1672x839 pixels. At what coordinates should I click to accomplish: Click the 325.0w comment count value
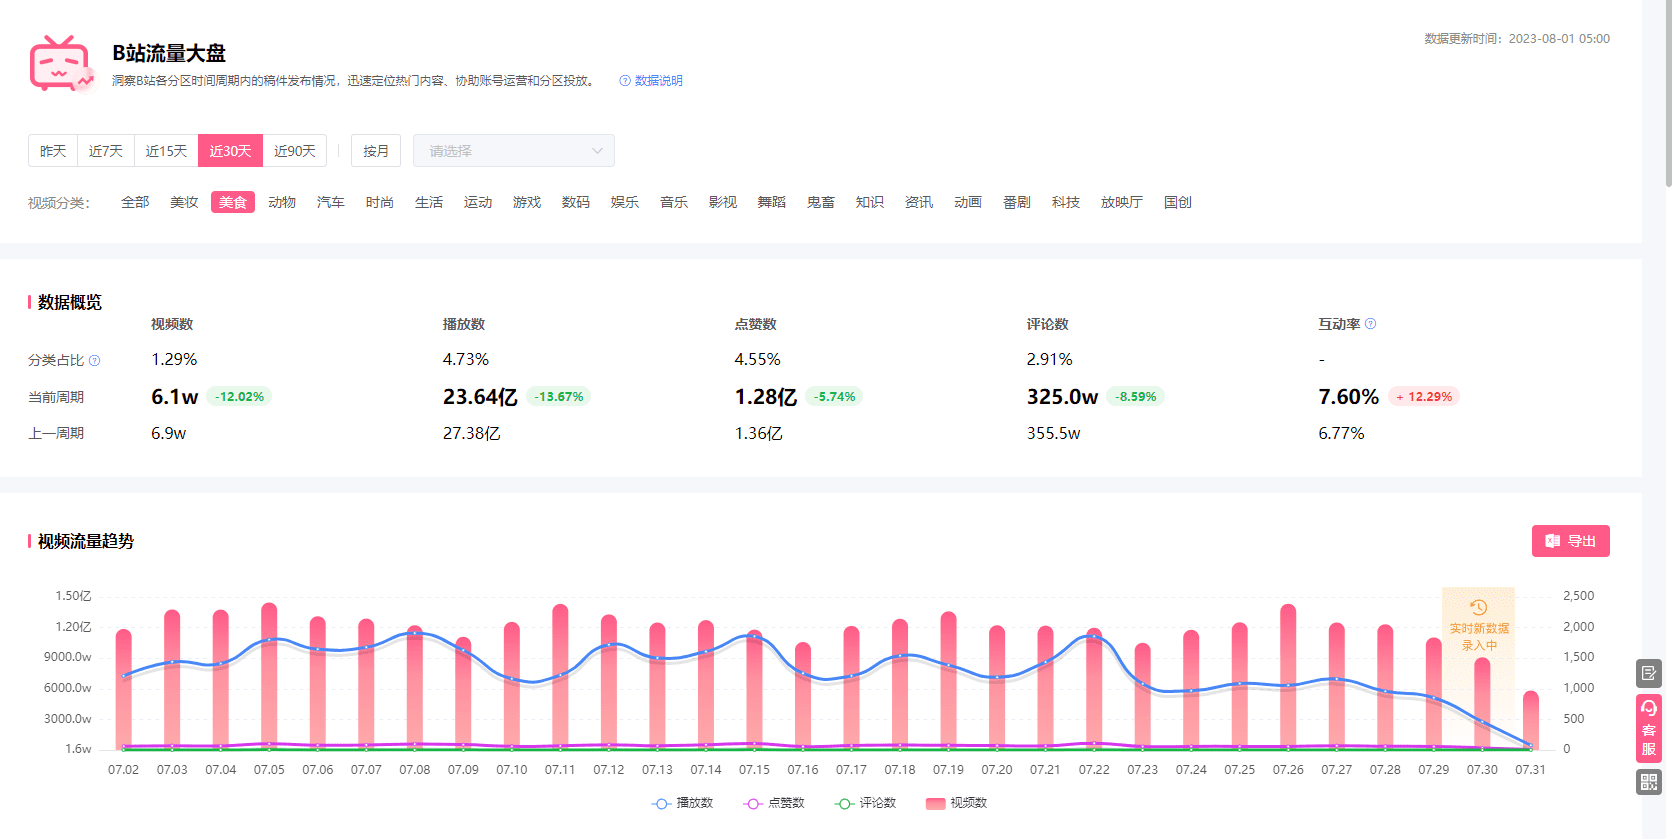tap(1062, 397)
